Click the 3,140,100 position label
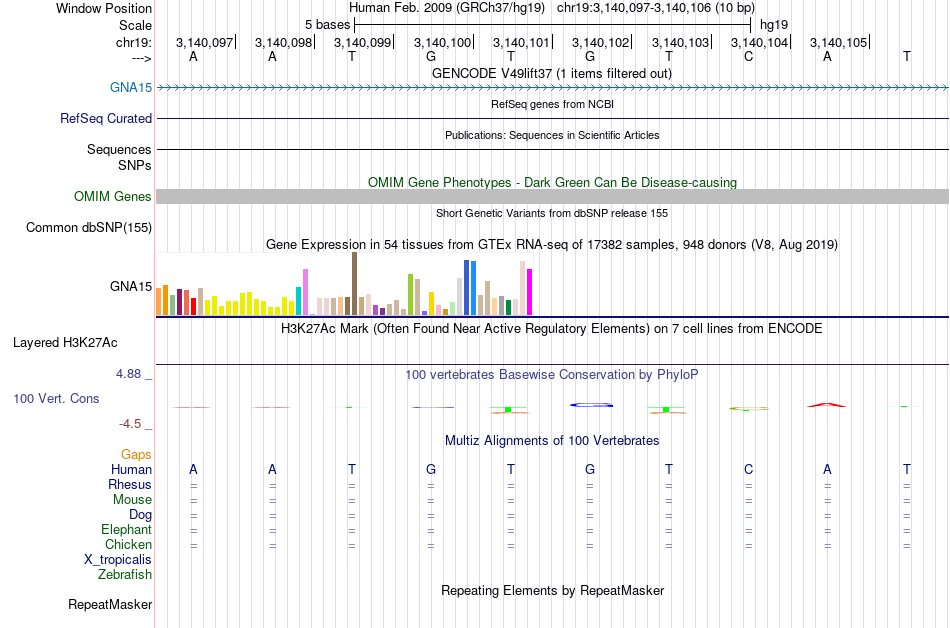This screenshot has height=628, width=950. 443,42
